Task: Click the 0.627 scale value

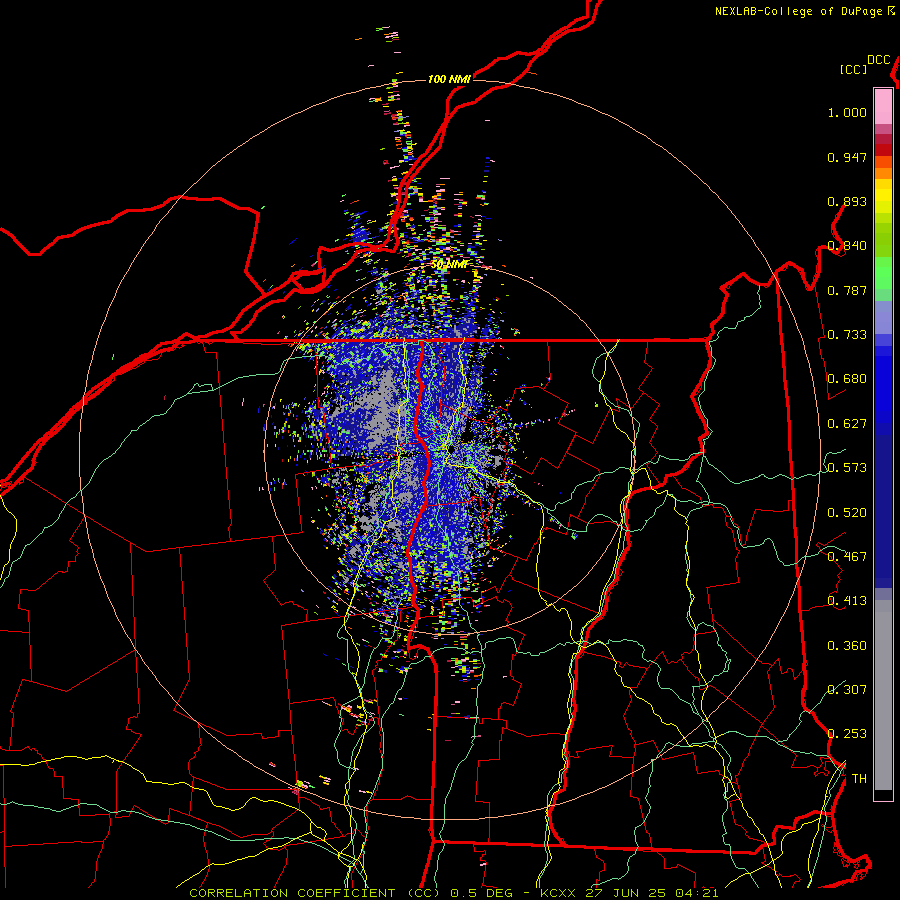Action: (847, 424)
